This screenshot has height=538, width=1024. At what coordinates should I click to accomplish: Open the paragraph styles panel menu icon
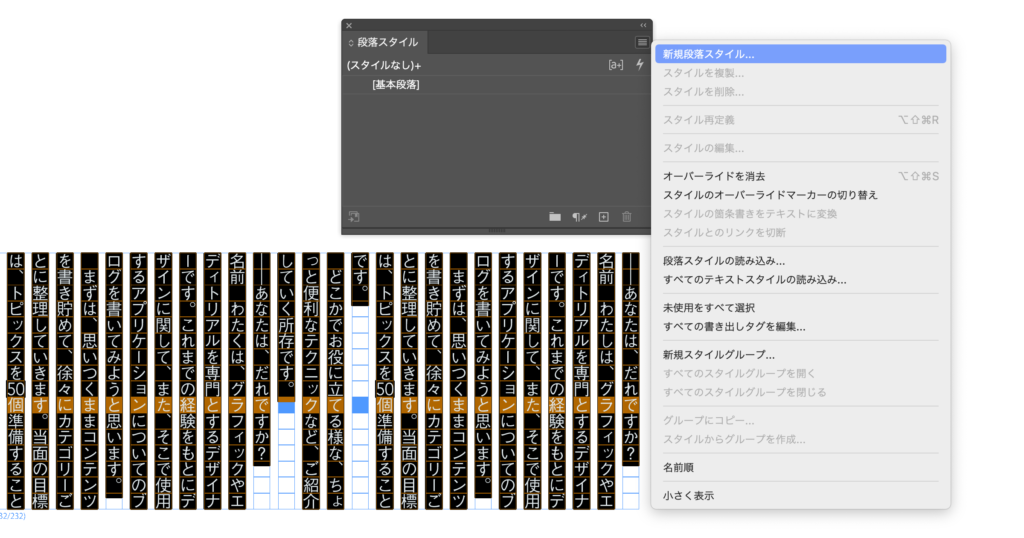642,42
